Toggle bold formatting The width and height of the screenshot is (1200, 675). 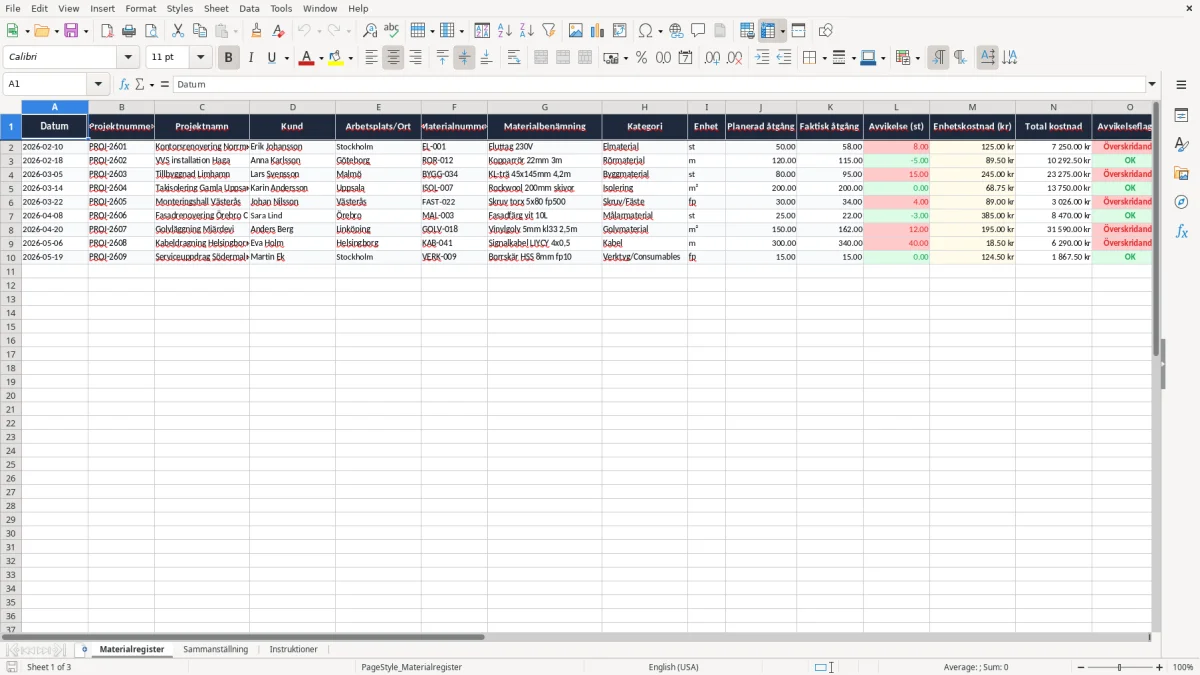[228, 58]
